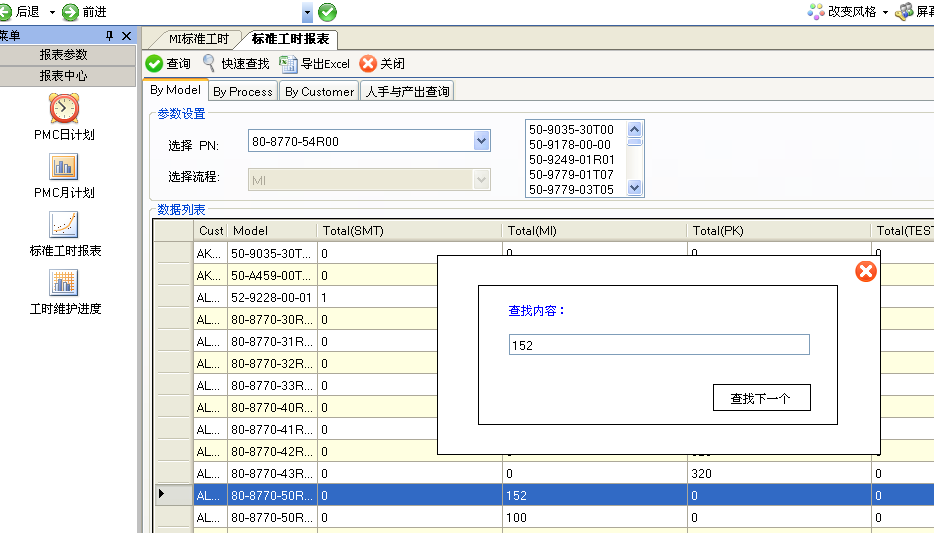Click the PN list scrollbar thumb

pyautogui.click(x=634, y=142)
